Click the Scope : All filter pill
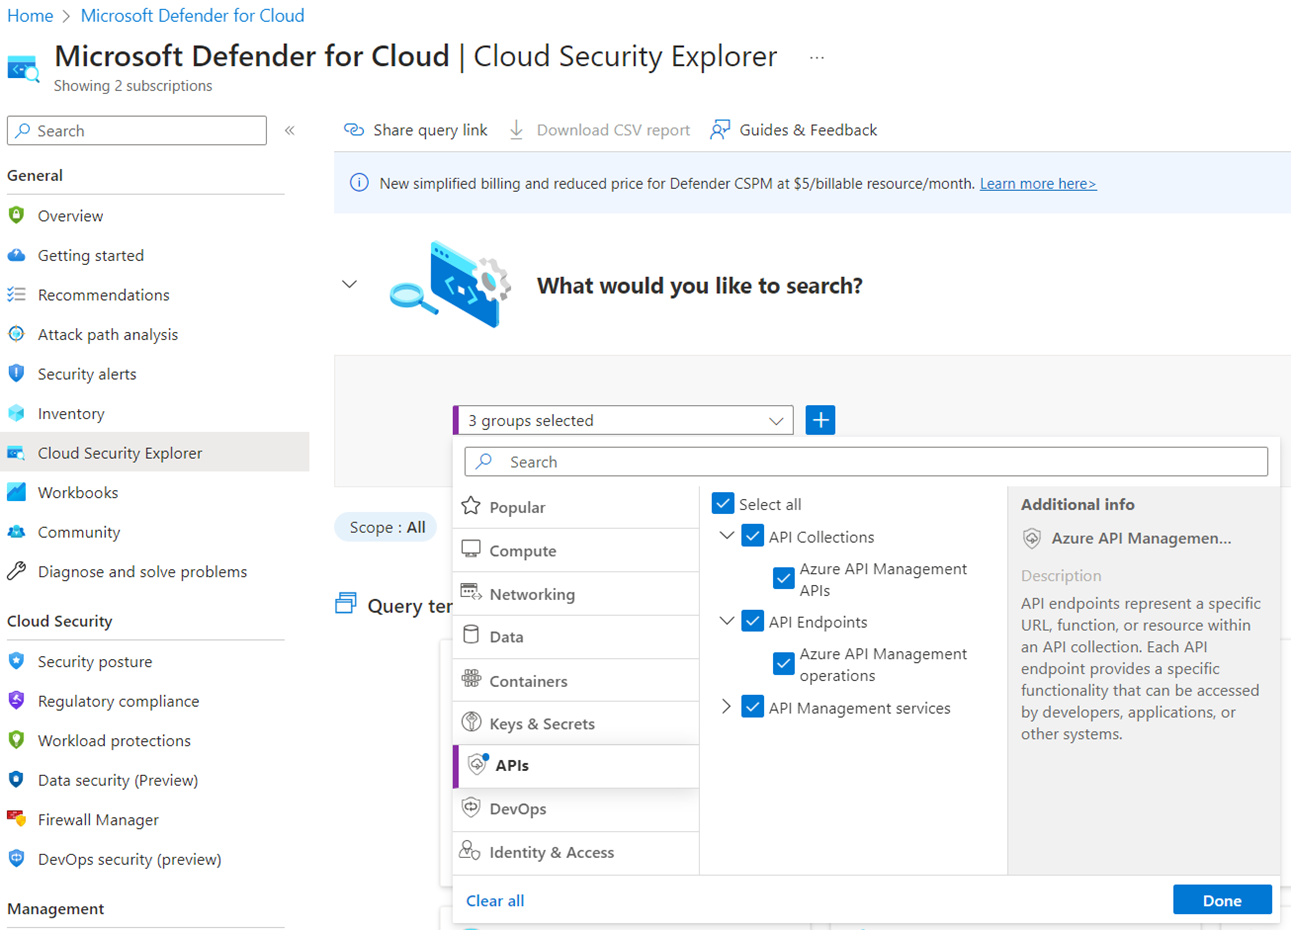 pyautogui.click(x=386, y=527)
